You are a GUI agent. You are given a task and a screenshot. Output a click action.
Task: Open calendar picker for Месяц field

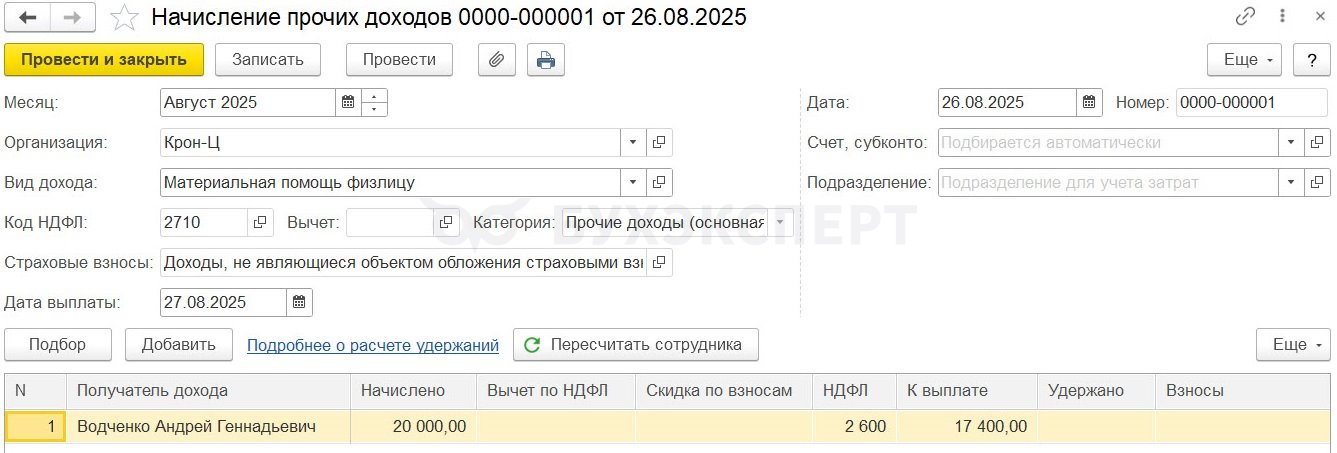tap(348, 103)
